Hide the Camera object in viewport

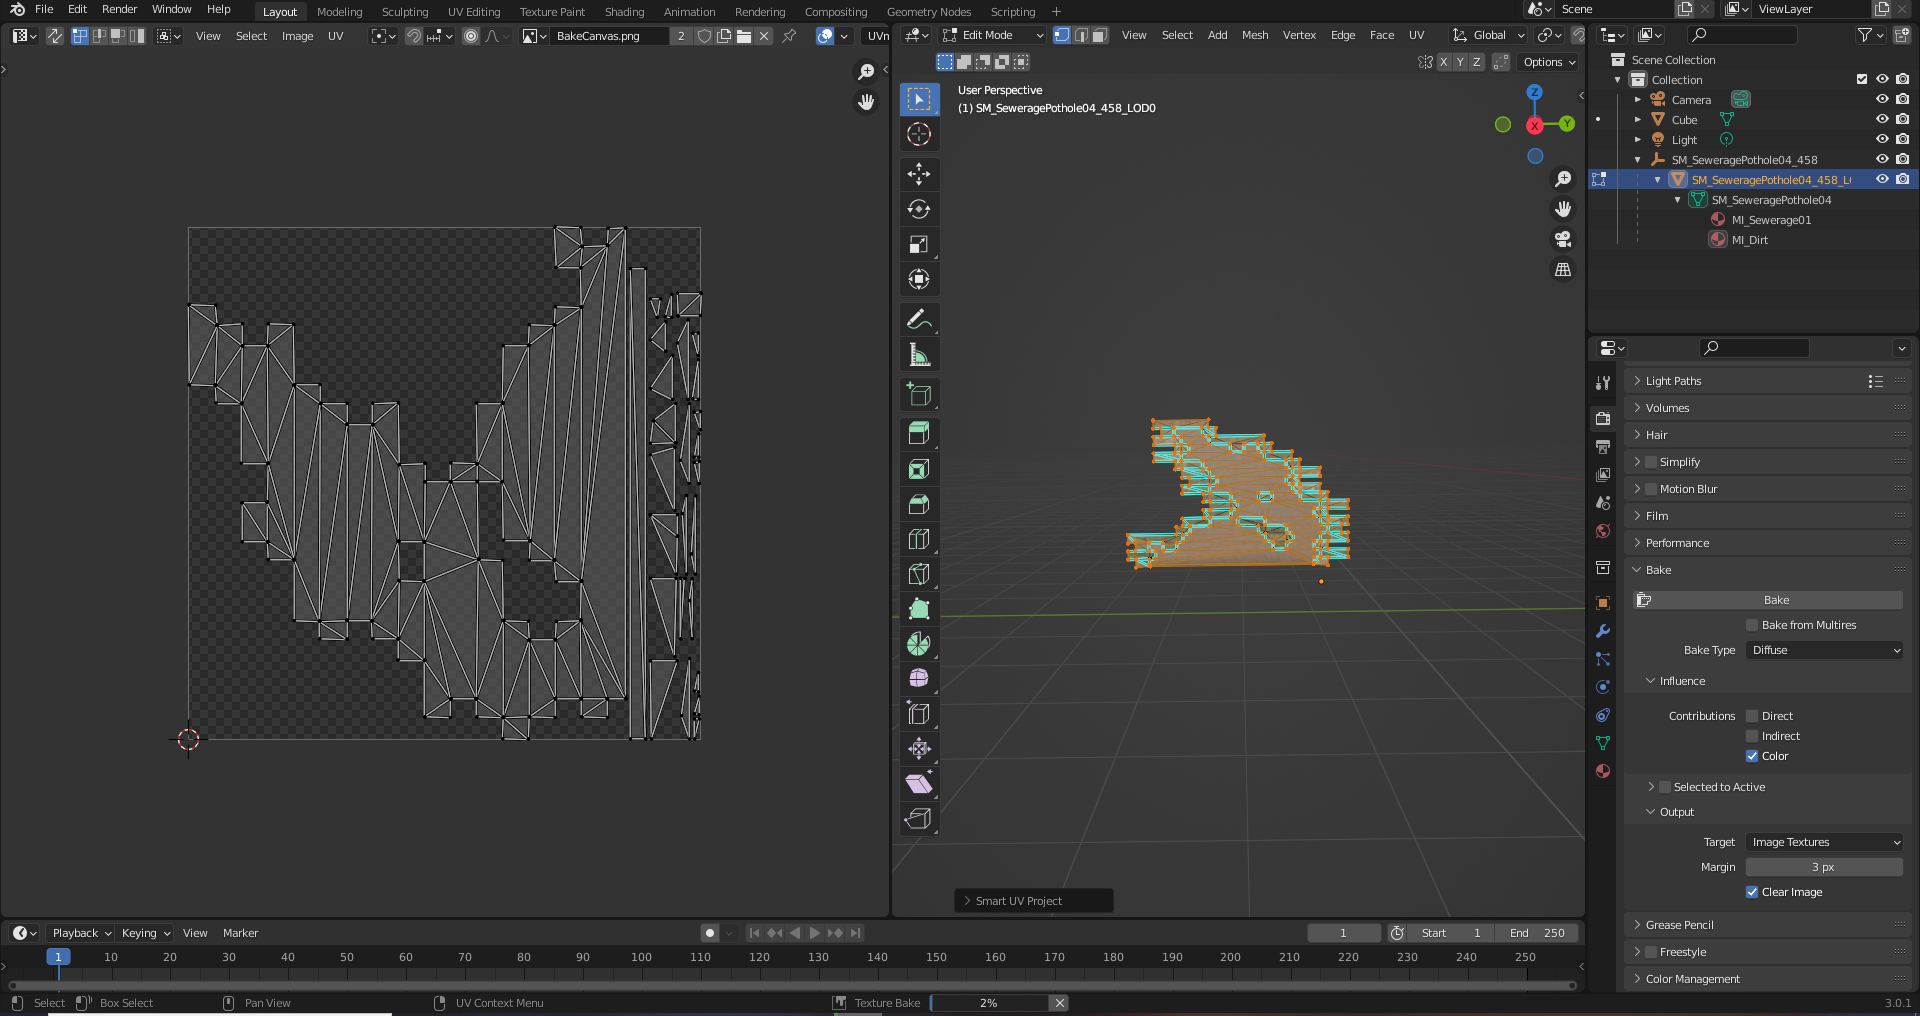pyautogui.click(x=1882, y=99)
